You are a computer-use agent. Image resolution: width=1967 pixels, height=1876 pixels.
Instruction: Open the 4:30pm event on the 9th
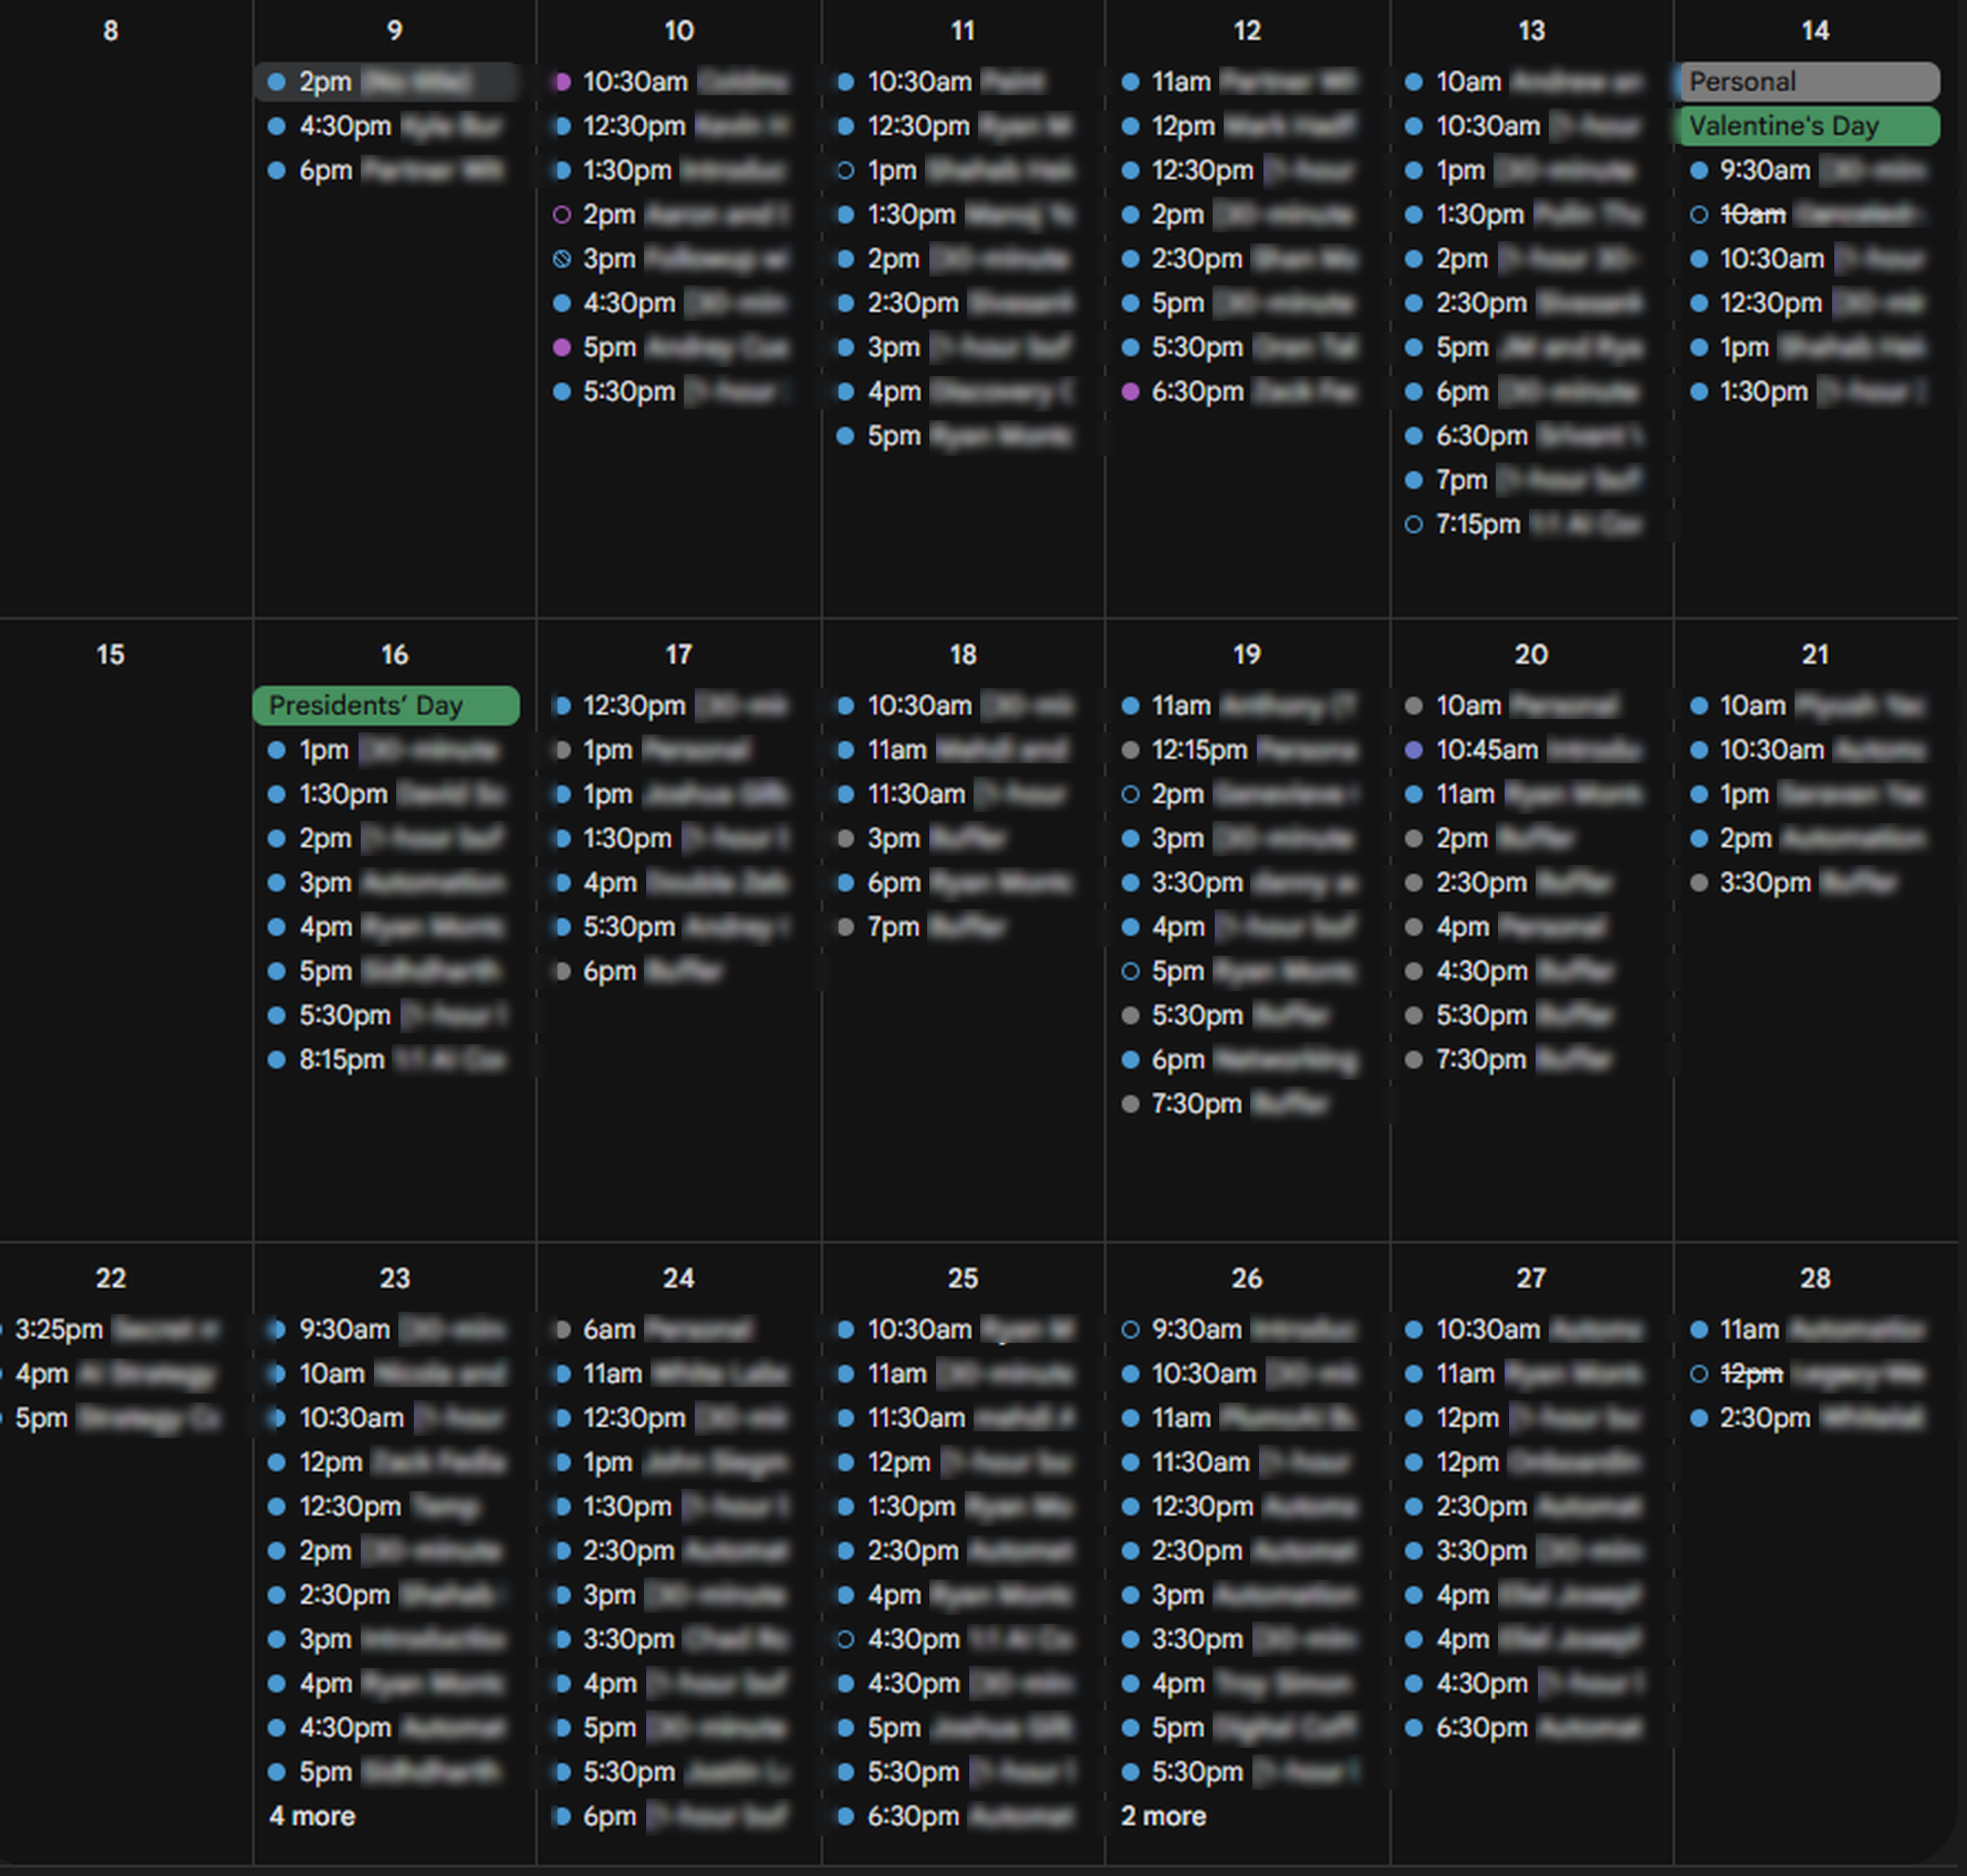pos(386,126)
